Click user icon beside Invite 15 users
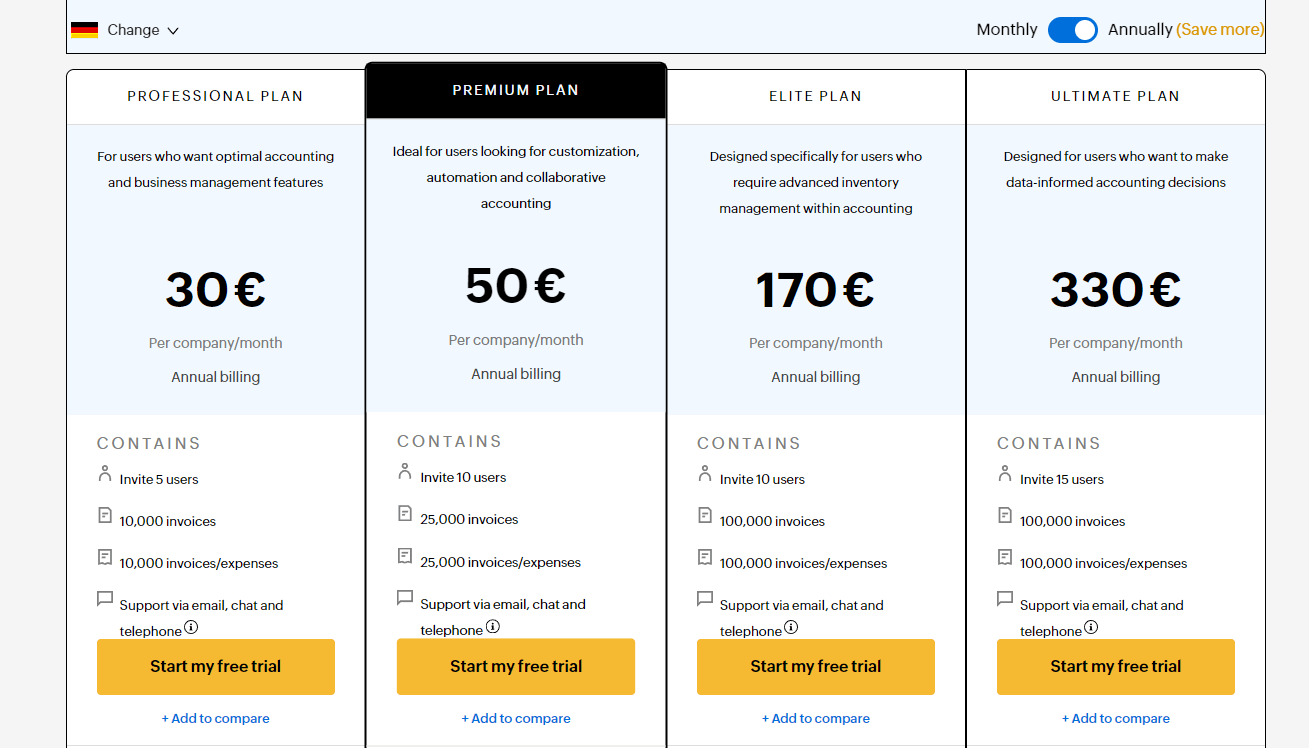Screen dimensions: 1309x748 click(x=1005, y=474)
